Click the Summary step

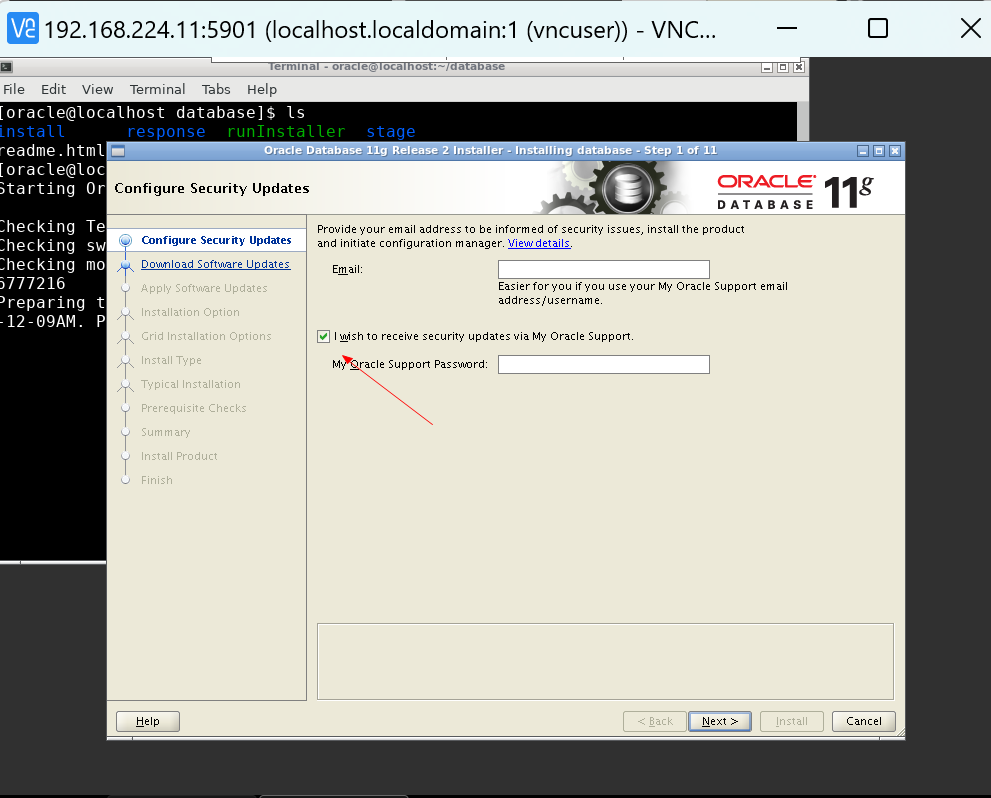pyautogui.click(x=166, y=432)
